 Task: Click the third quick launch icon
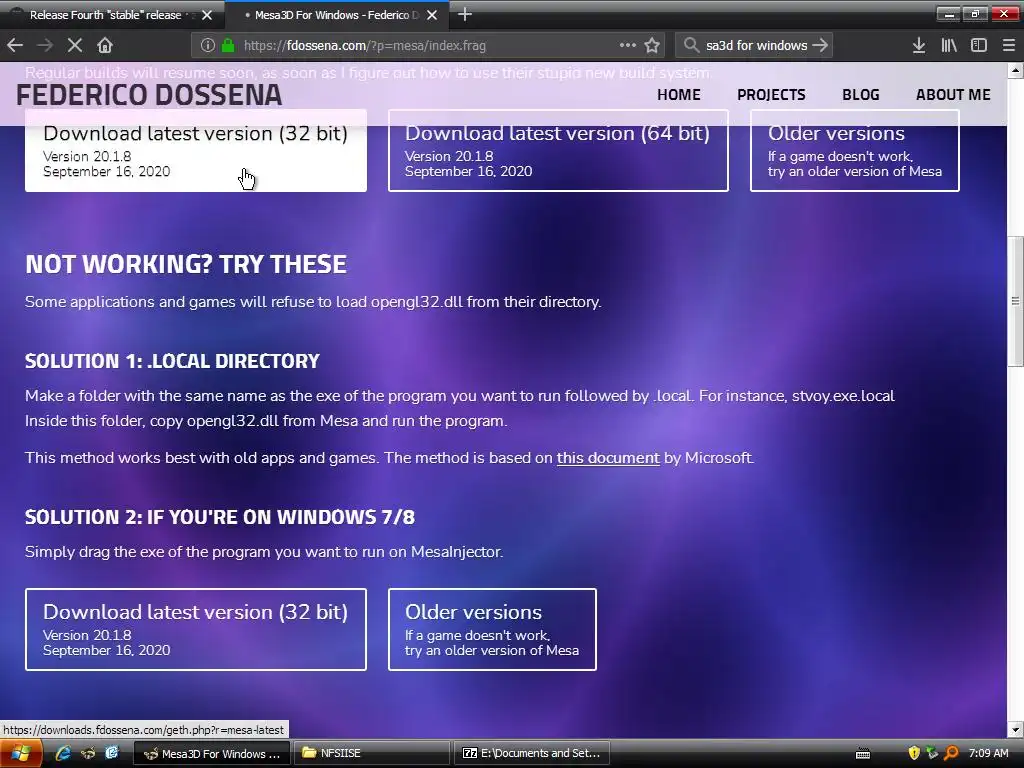(x=112, y=753)
